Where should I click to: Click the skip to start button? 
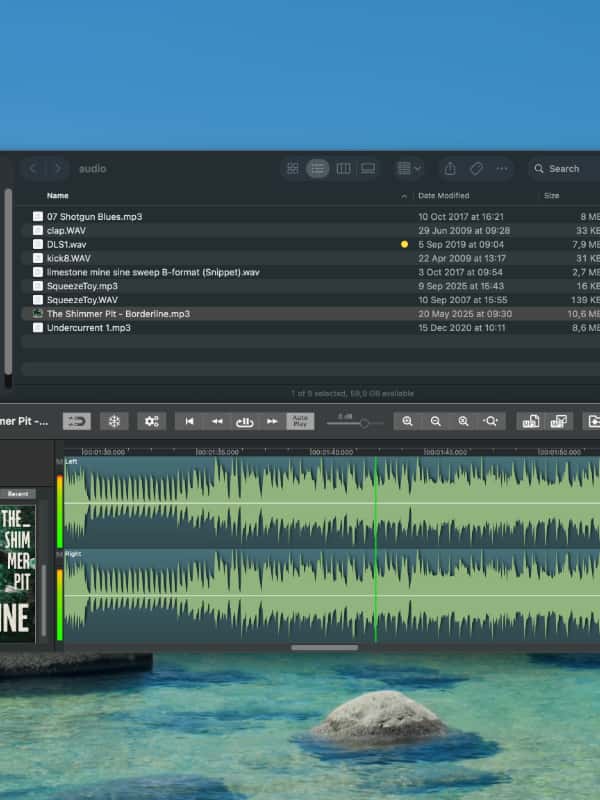pos(189,422)
